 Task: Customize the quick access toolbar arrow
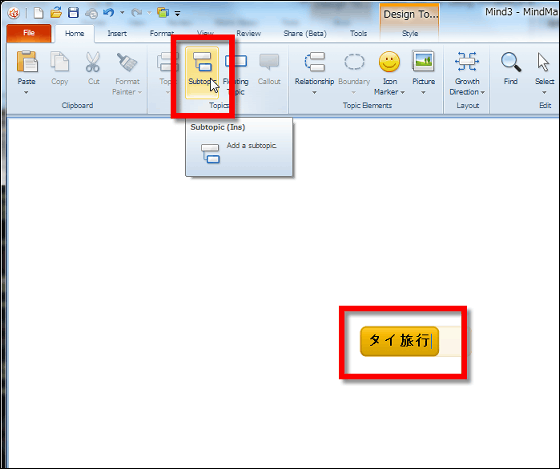pos(178,14)
